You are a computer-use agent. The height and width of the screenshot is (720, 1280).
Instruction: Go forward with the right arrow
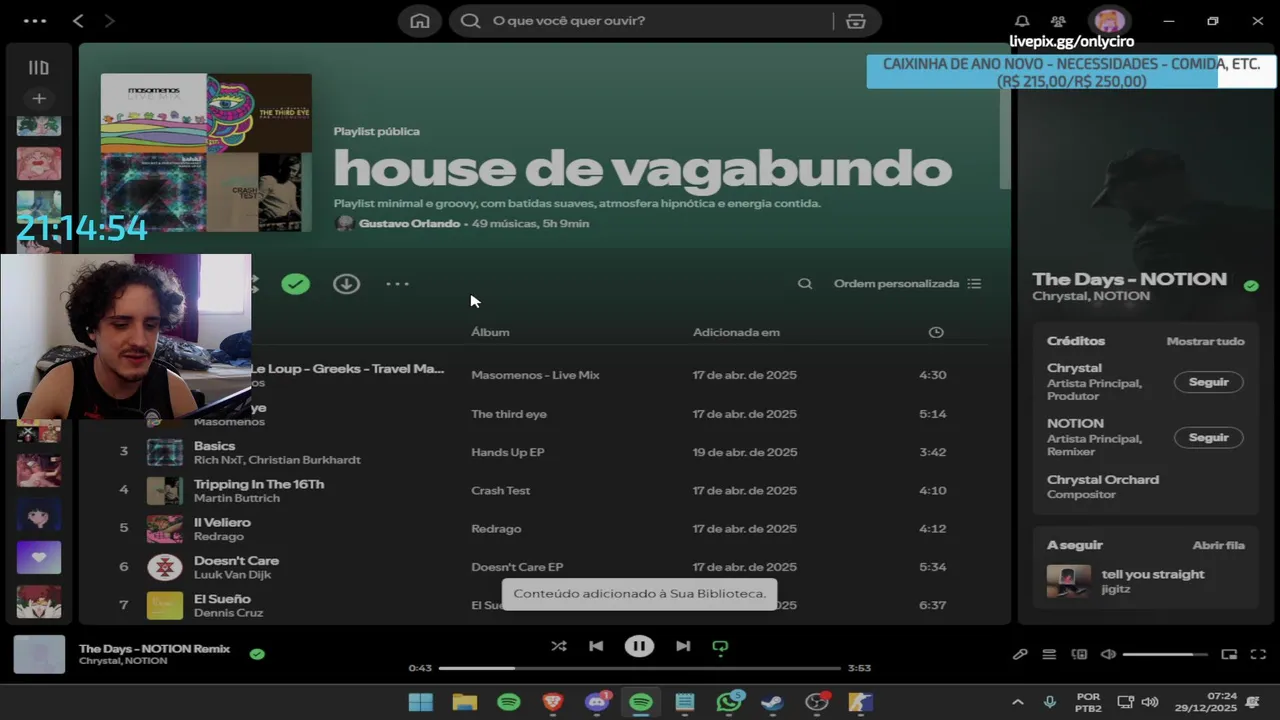click(109, 21)
